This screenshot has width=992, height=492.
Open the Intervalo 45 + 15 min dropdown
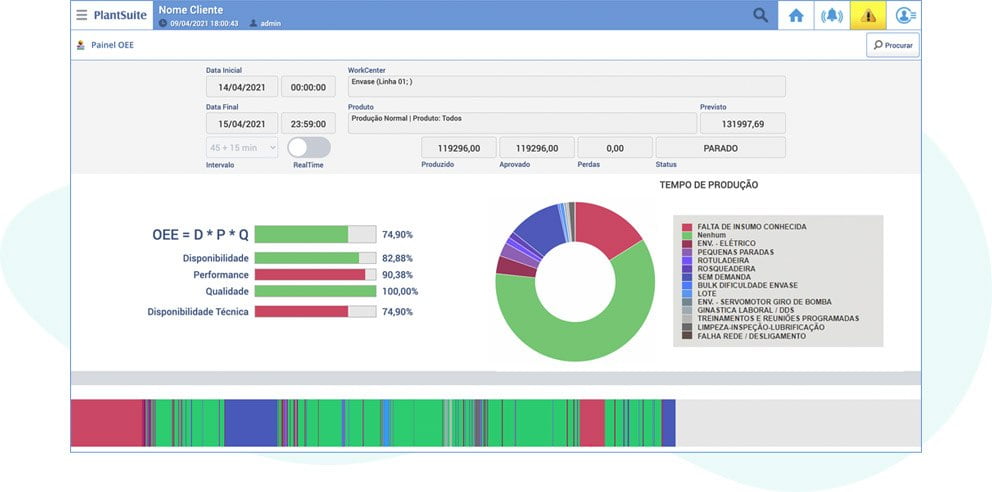coord(242,147)
